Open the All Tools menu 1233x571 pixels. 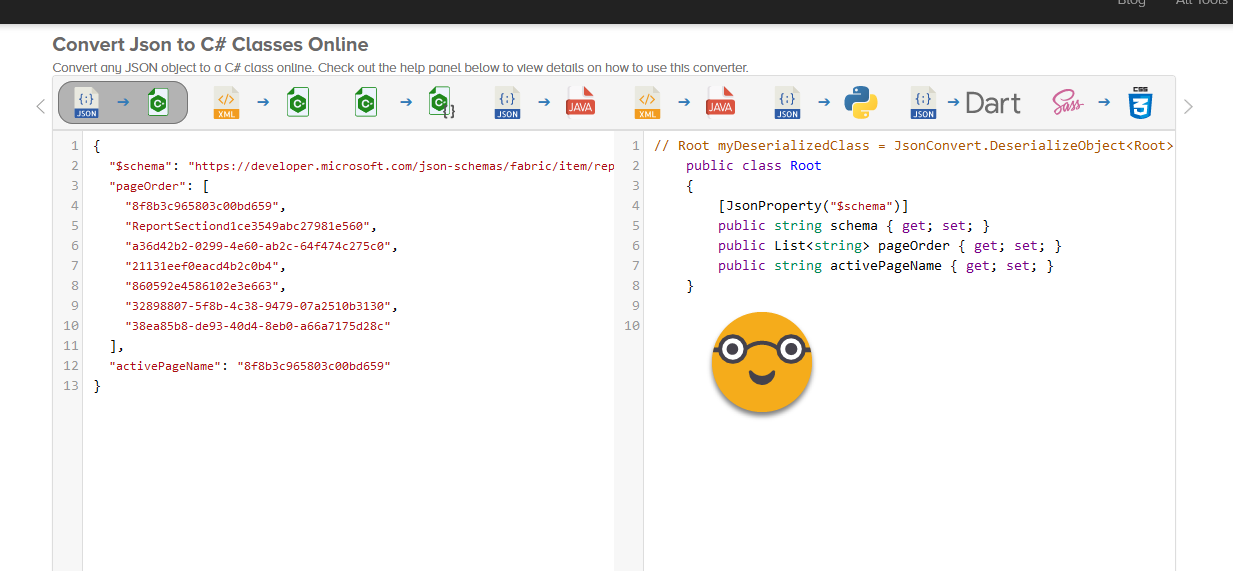1200,3
